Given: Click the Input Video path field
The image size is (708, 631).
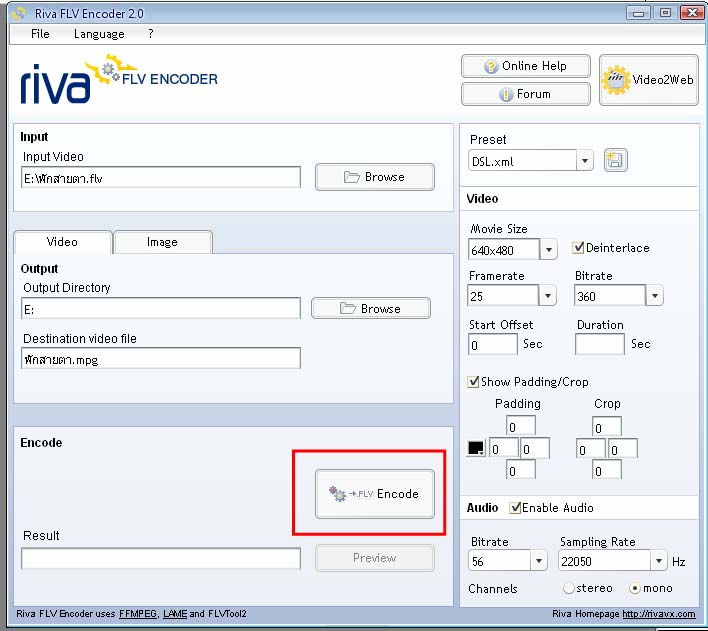Looking at the screenshot, I should point(161,178).
